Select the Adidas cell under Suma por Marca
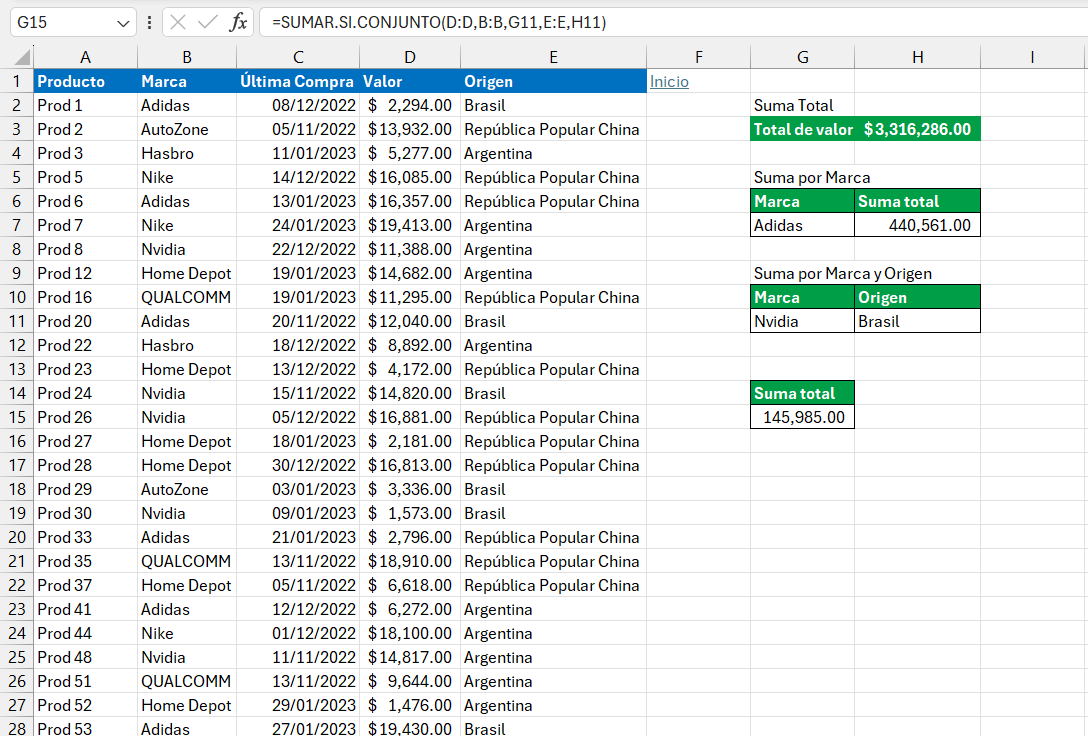 (802, 225)
